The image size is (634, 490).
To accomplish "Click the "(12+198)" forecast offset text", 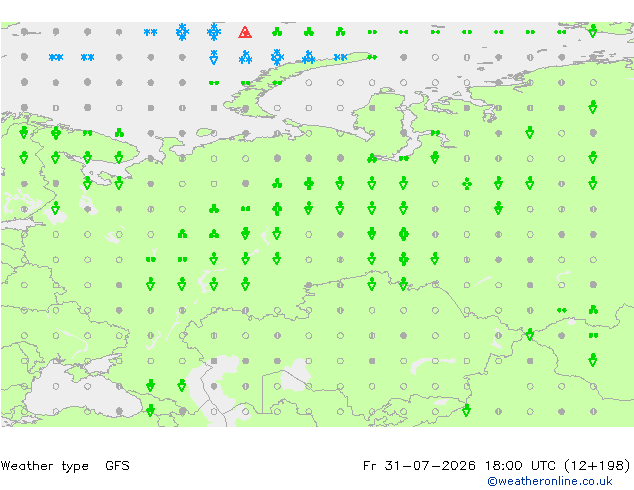I will (597, 466).
